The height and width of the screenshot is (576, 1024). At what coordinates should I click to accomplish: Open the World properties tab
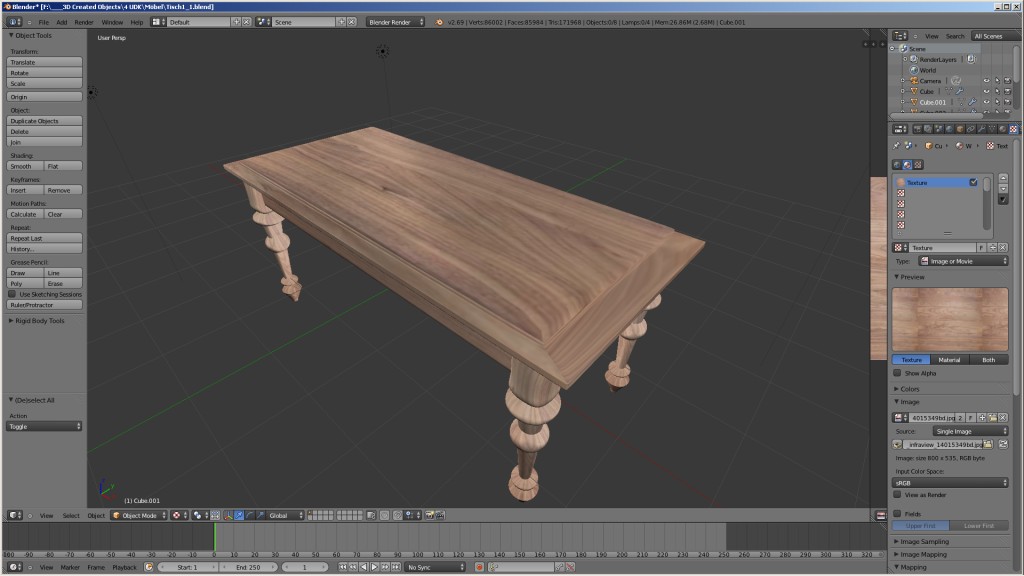point(948,129)
